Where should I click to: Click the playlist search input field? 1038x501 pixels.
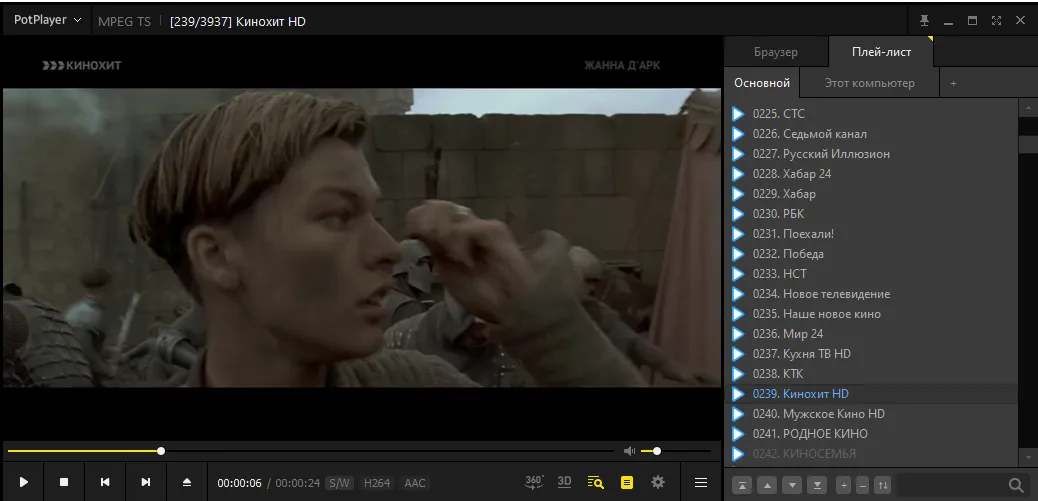click(x=950, y=485)
